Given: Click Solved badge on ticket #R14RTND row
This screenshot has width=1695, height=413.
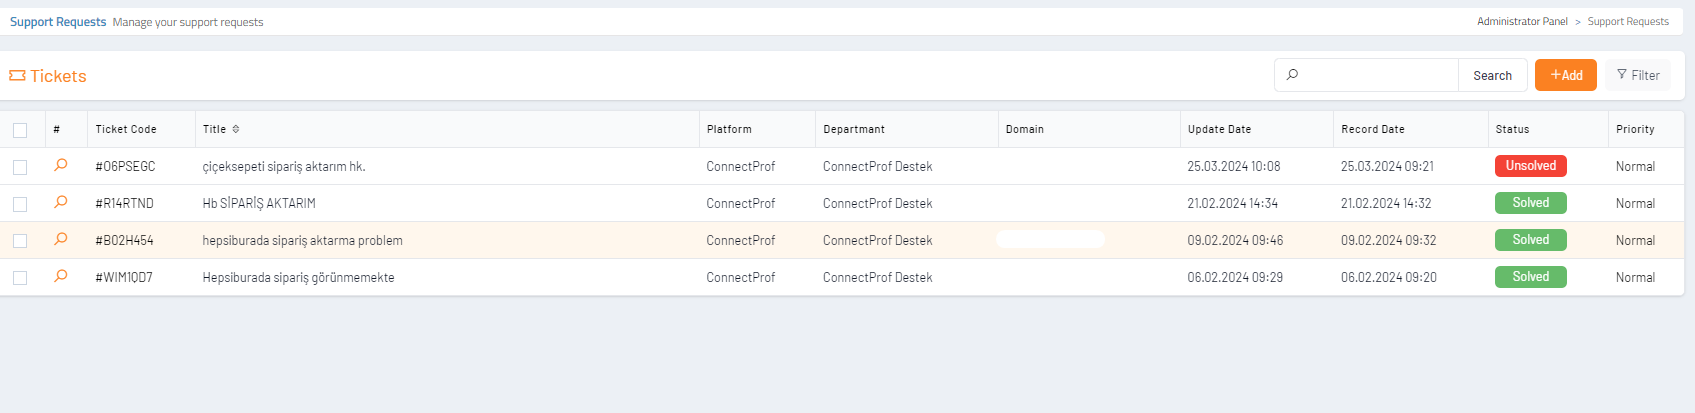Looking at the screenshot, I should click(1530, 203).
